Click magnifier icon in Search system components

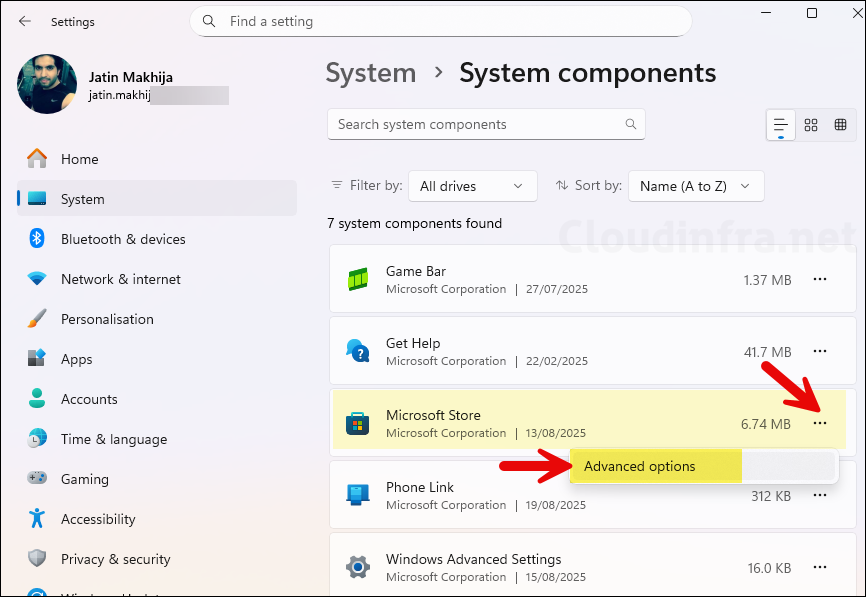pos(631,124)
